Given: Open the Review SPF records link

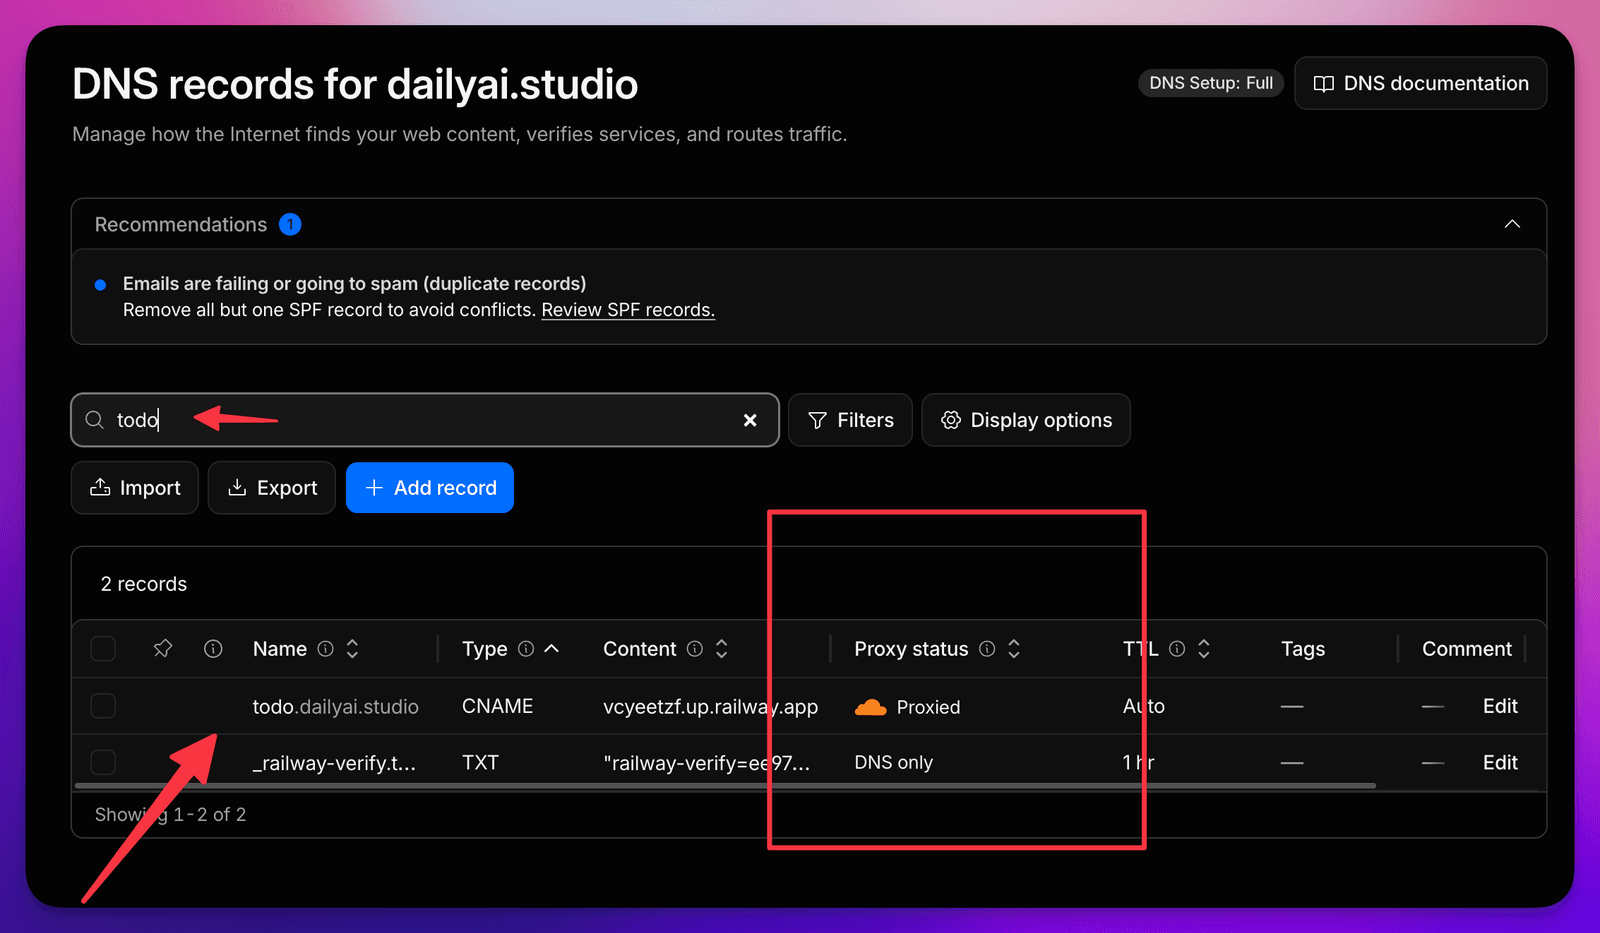Looking at the screenshot, I should pyautogui.click(x=628, y=310).
